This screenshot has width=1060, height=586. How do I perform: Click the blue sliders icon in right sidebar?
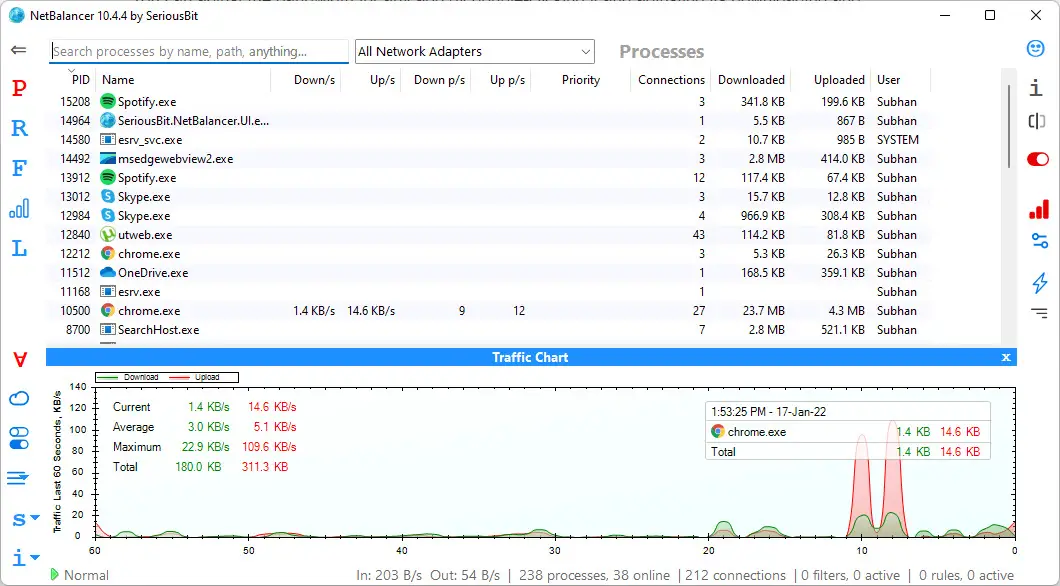[x=1039, y=241]
